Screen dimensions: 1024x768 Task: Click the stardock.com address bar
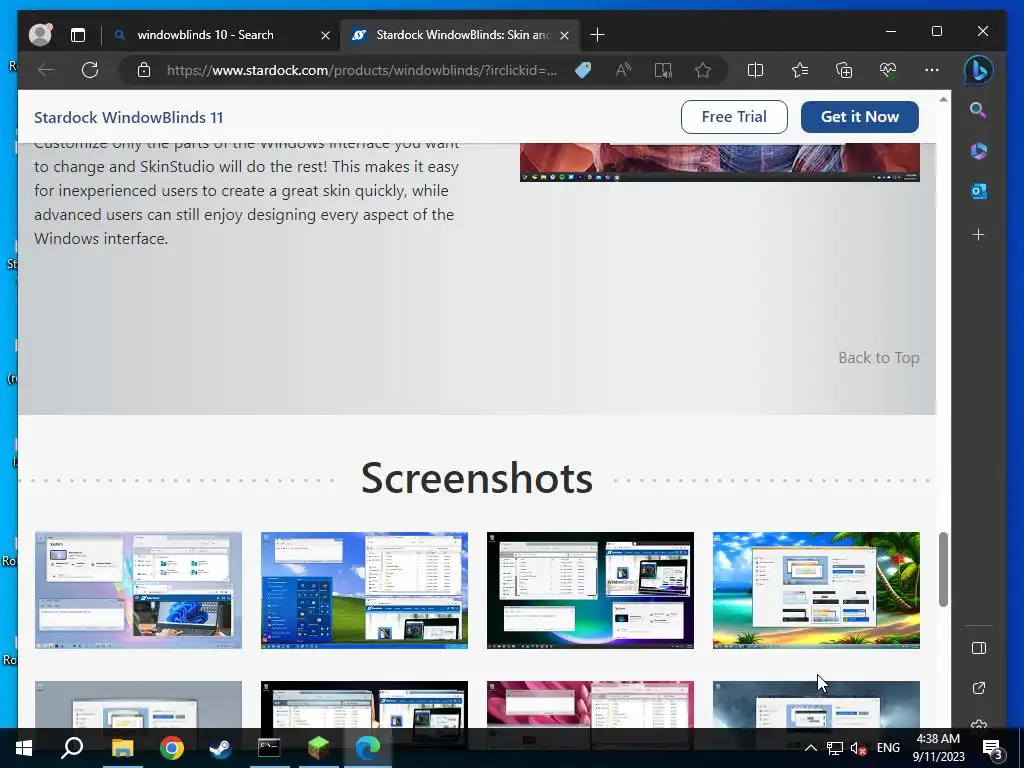point(362,70)
